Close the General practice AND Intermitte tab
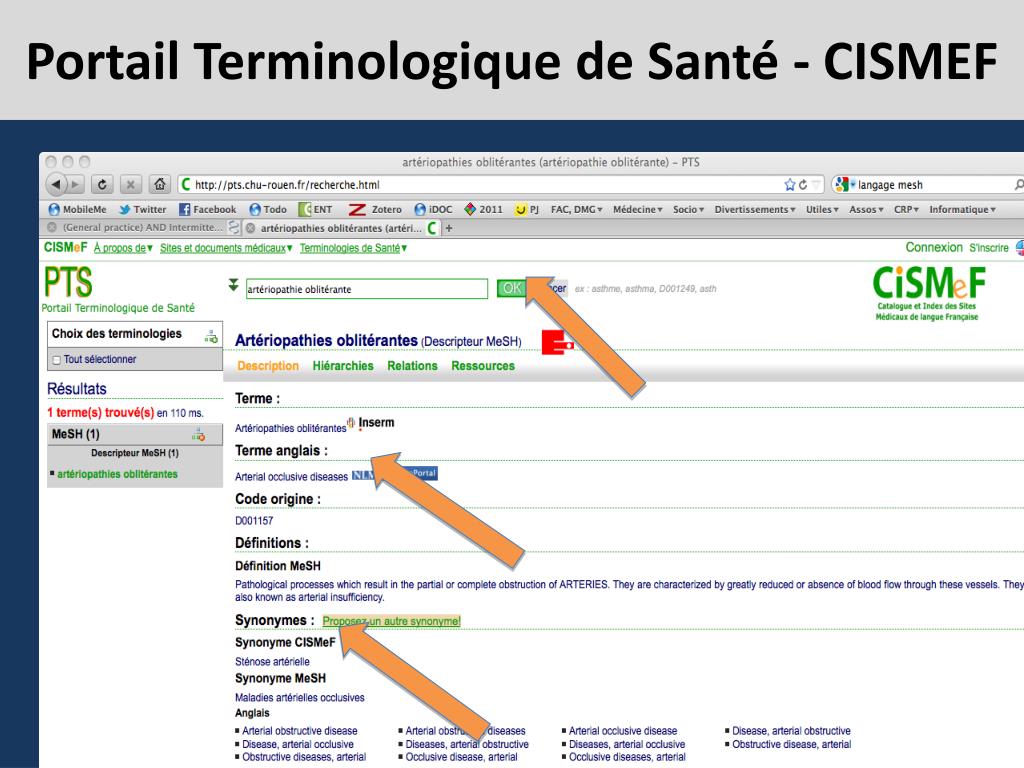This screenshot has height=768, width=1024. coord(52,227)
